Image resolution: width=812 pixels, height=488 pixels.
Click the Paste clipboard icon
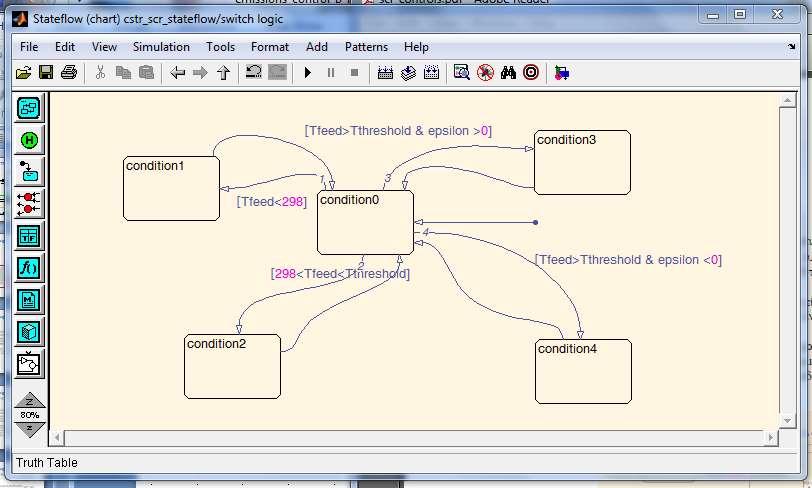coord(147,73)
